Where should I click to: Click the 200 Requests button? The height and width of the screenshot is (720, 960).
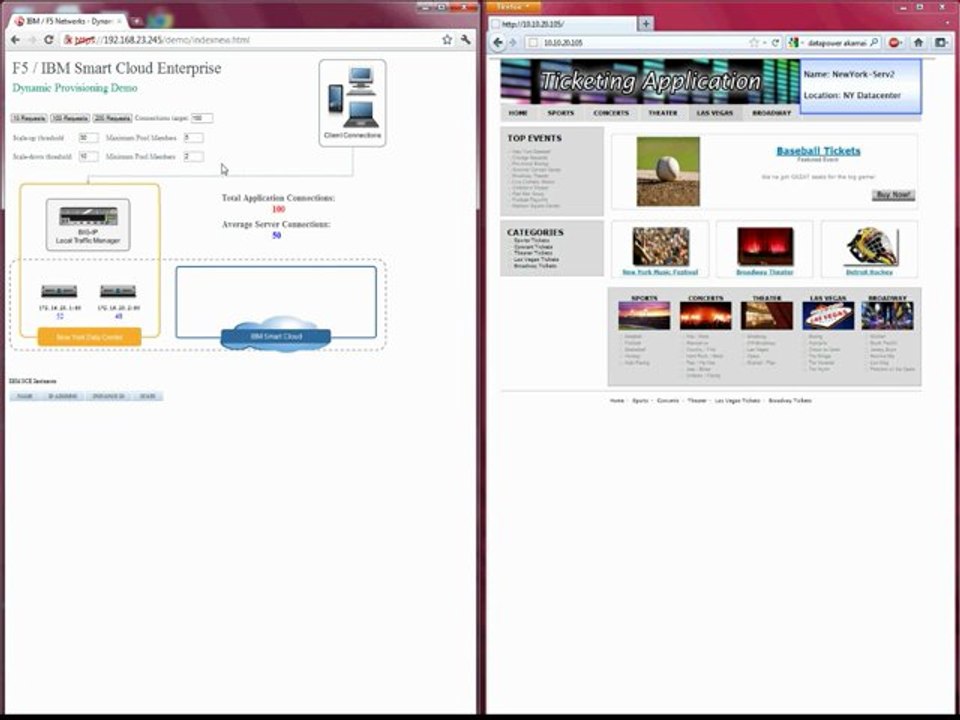tap(113, 118)
